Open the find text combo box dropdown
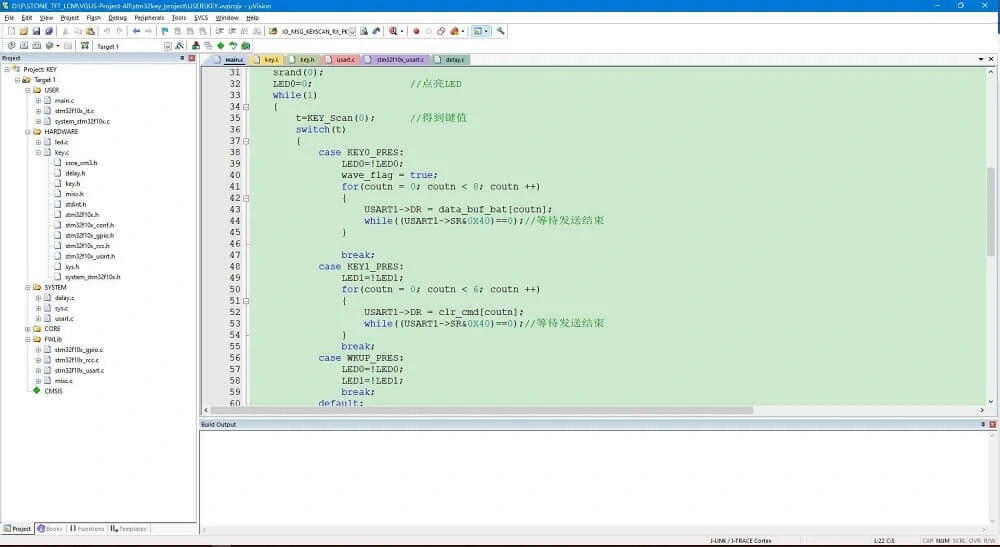1000x547 pixels. point(351,31)
